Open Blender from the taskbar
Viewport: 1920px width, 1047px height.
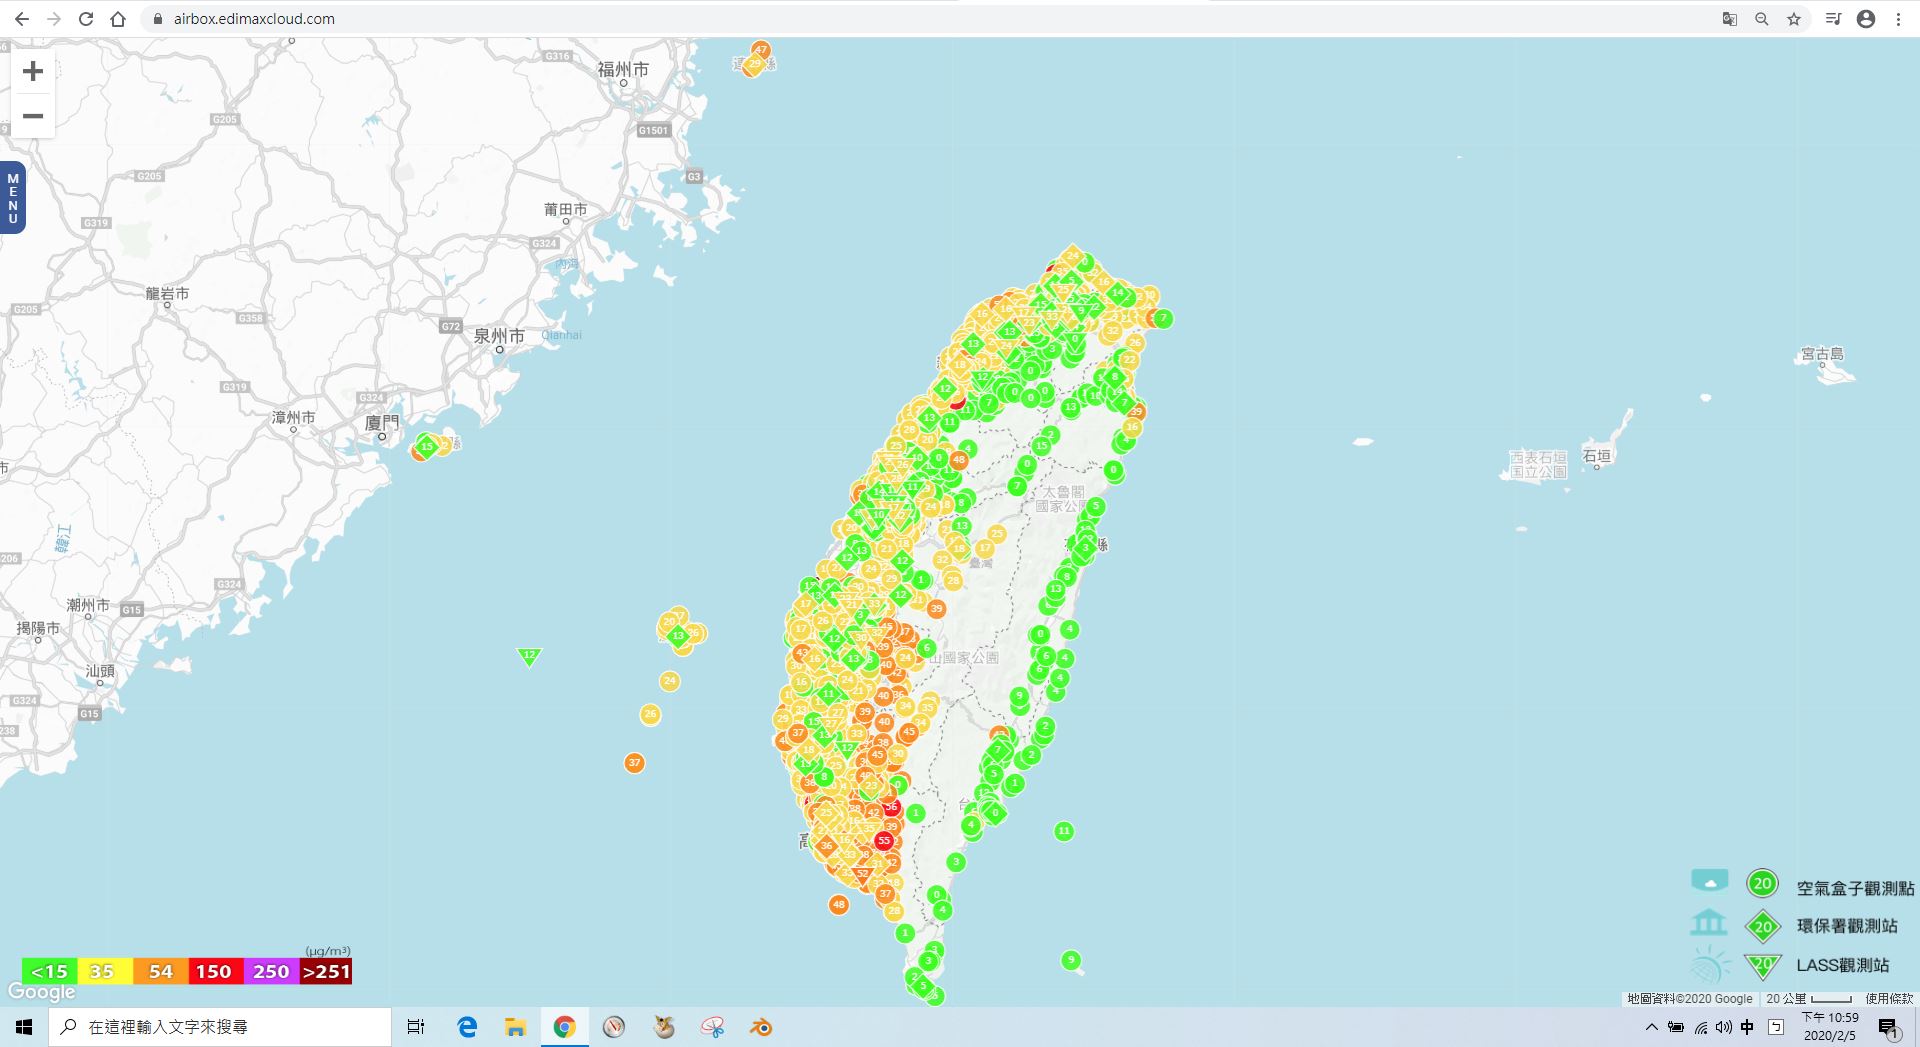[x=761, y=1027]
